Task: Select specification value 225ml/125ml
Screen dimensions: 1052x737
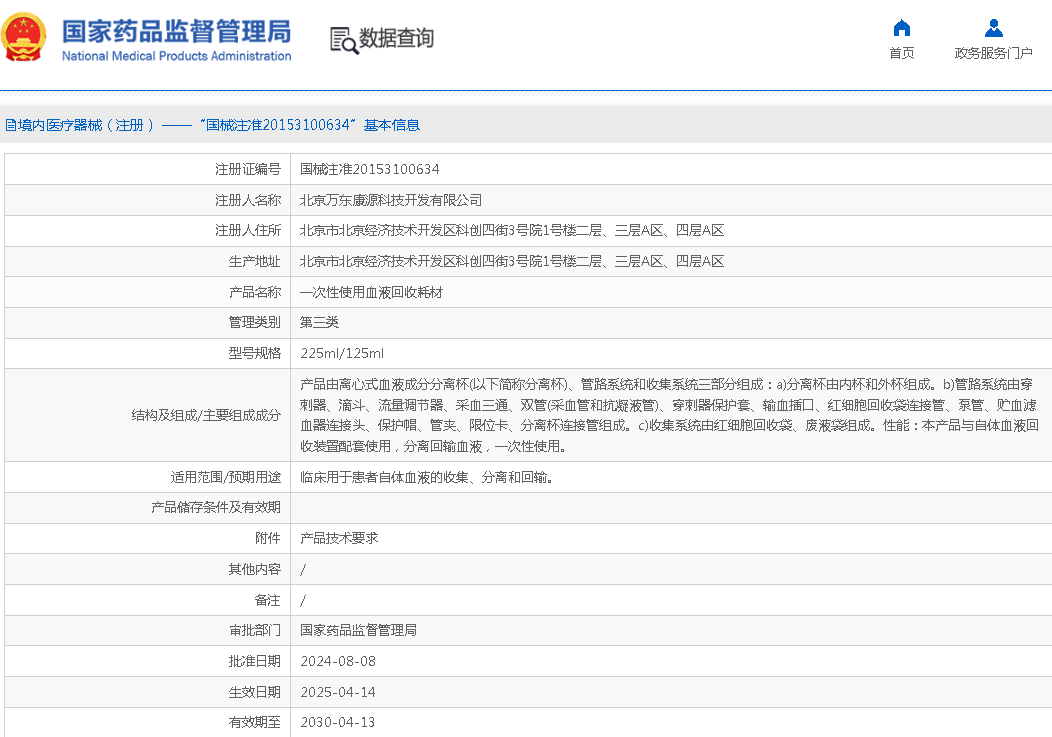Action: [342, 353]
